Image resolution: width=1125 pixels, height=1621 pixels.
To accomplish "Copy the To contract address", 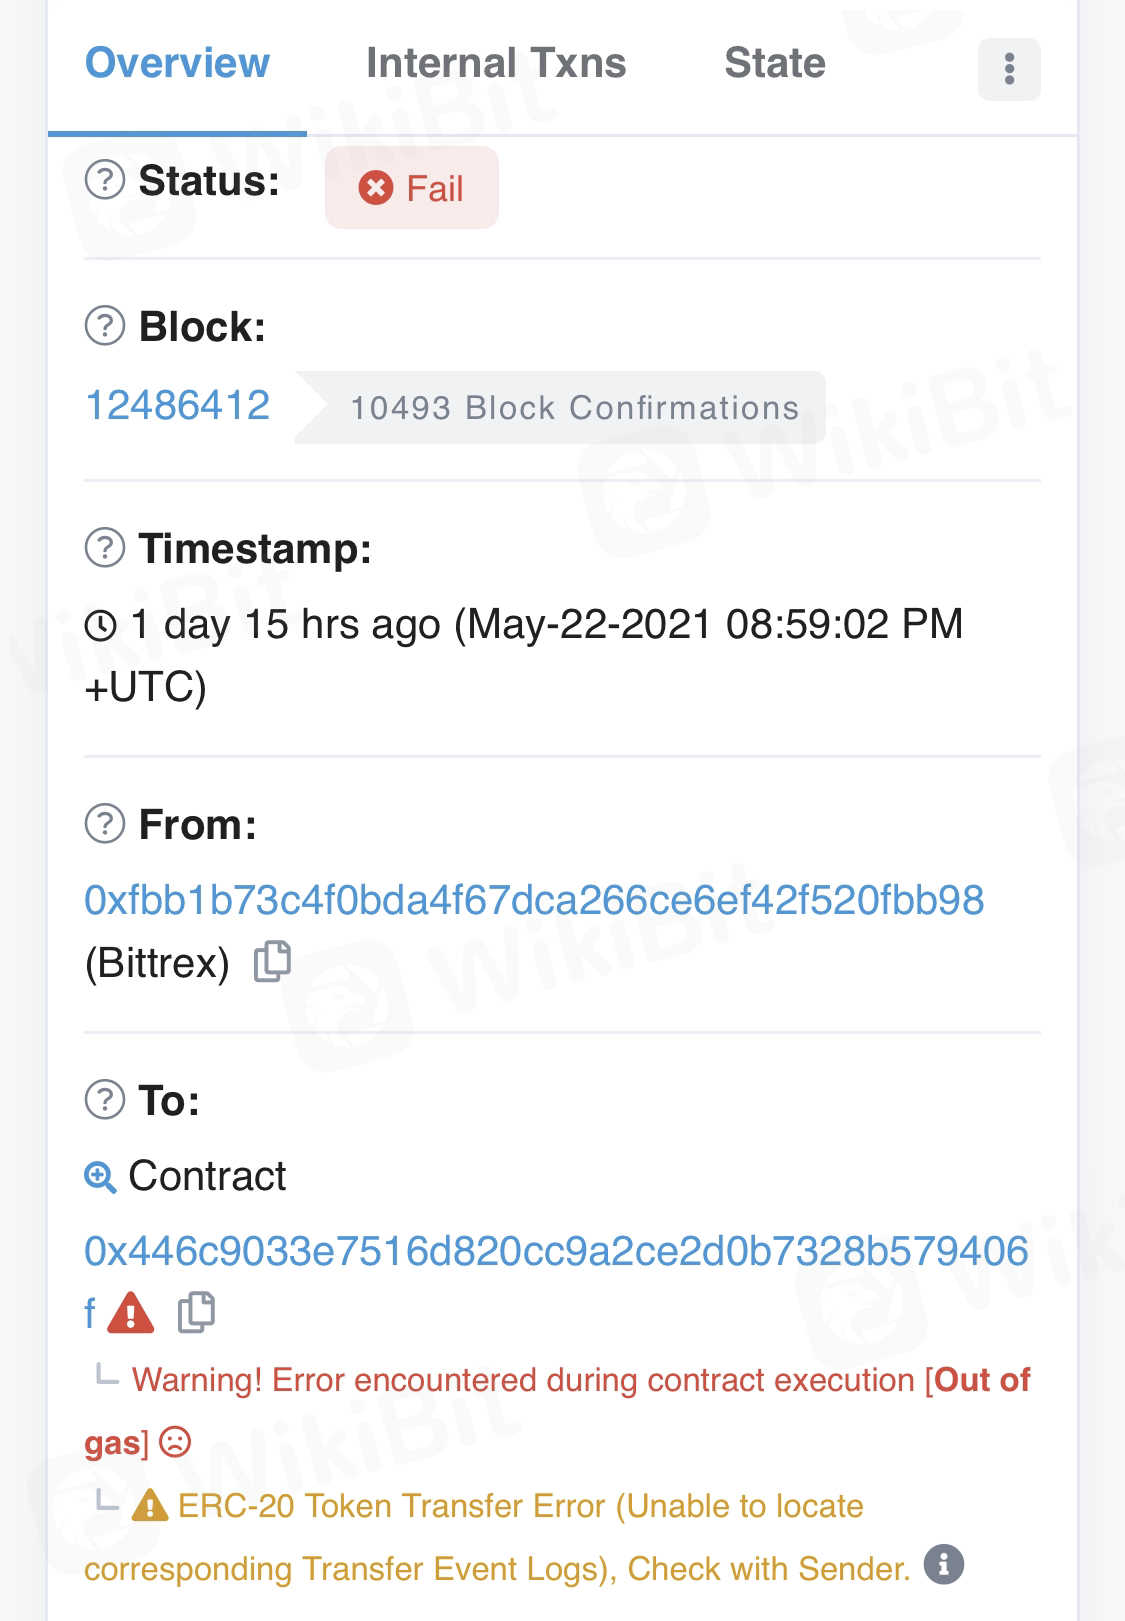I will 196,1312.
